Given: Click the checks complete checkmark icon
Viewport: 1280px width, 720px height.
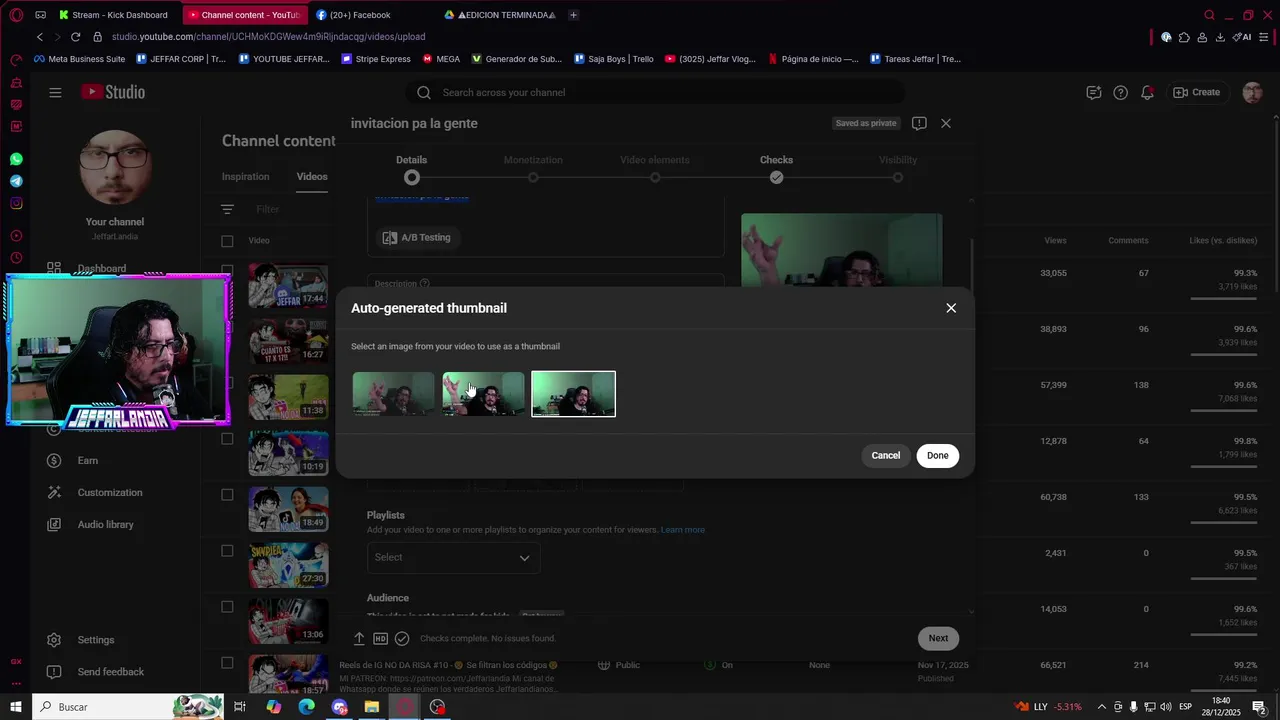Looking at the screenshot, I should click(402, 638).
